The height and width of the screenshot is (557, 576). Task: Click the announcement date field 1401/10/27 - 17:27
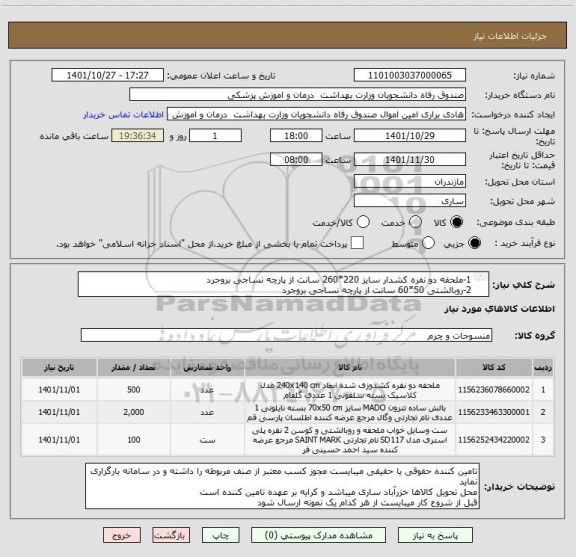(x=108, y=75)
